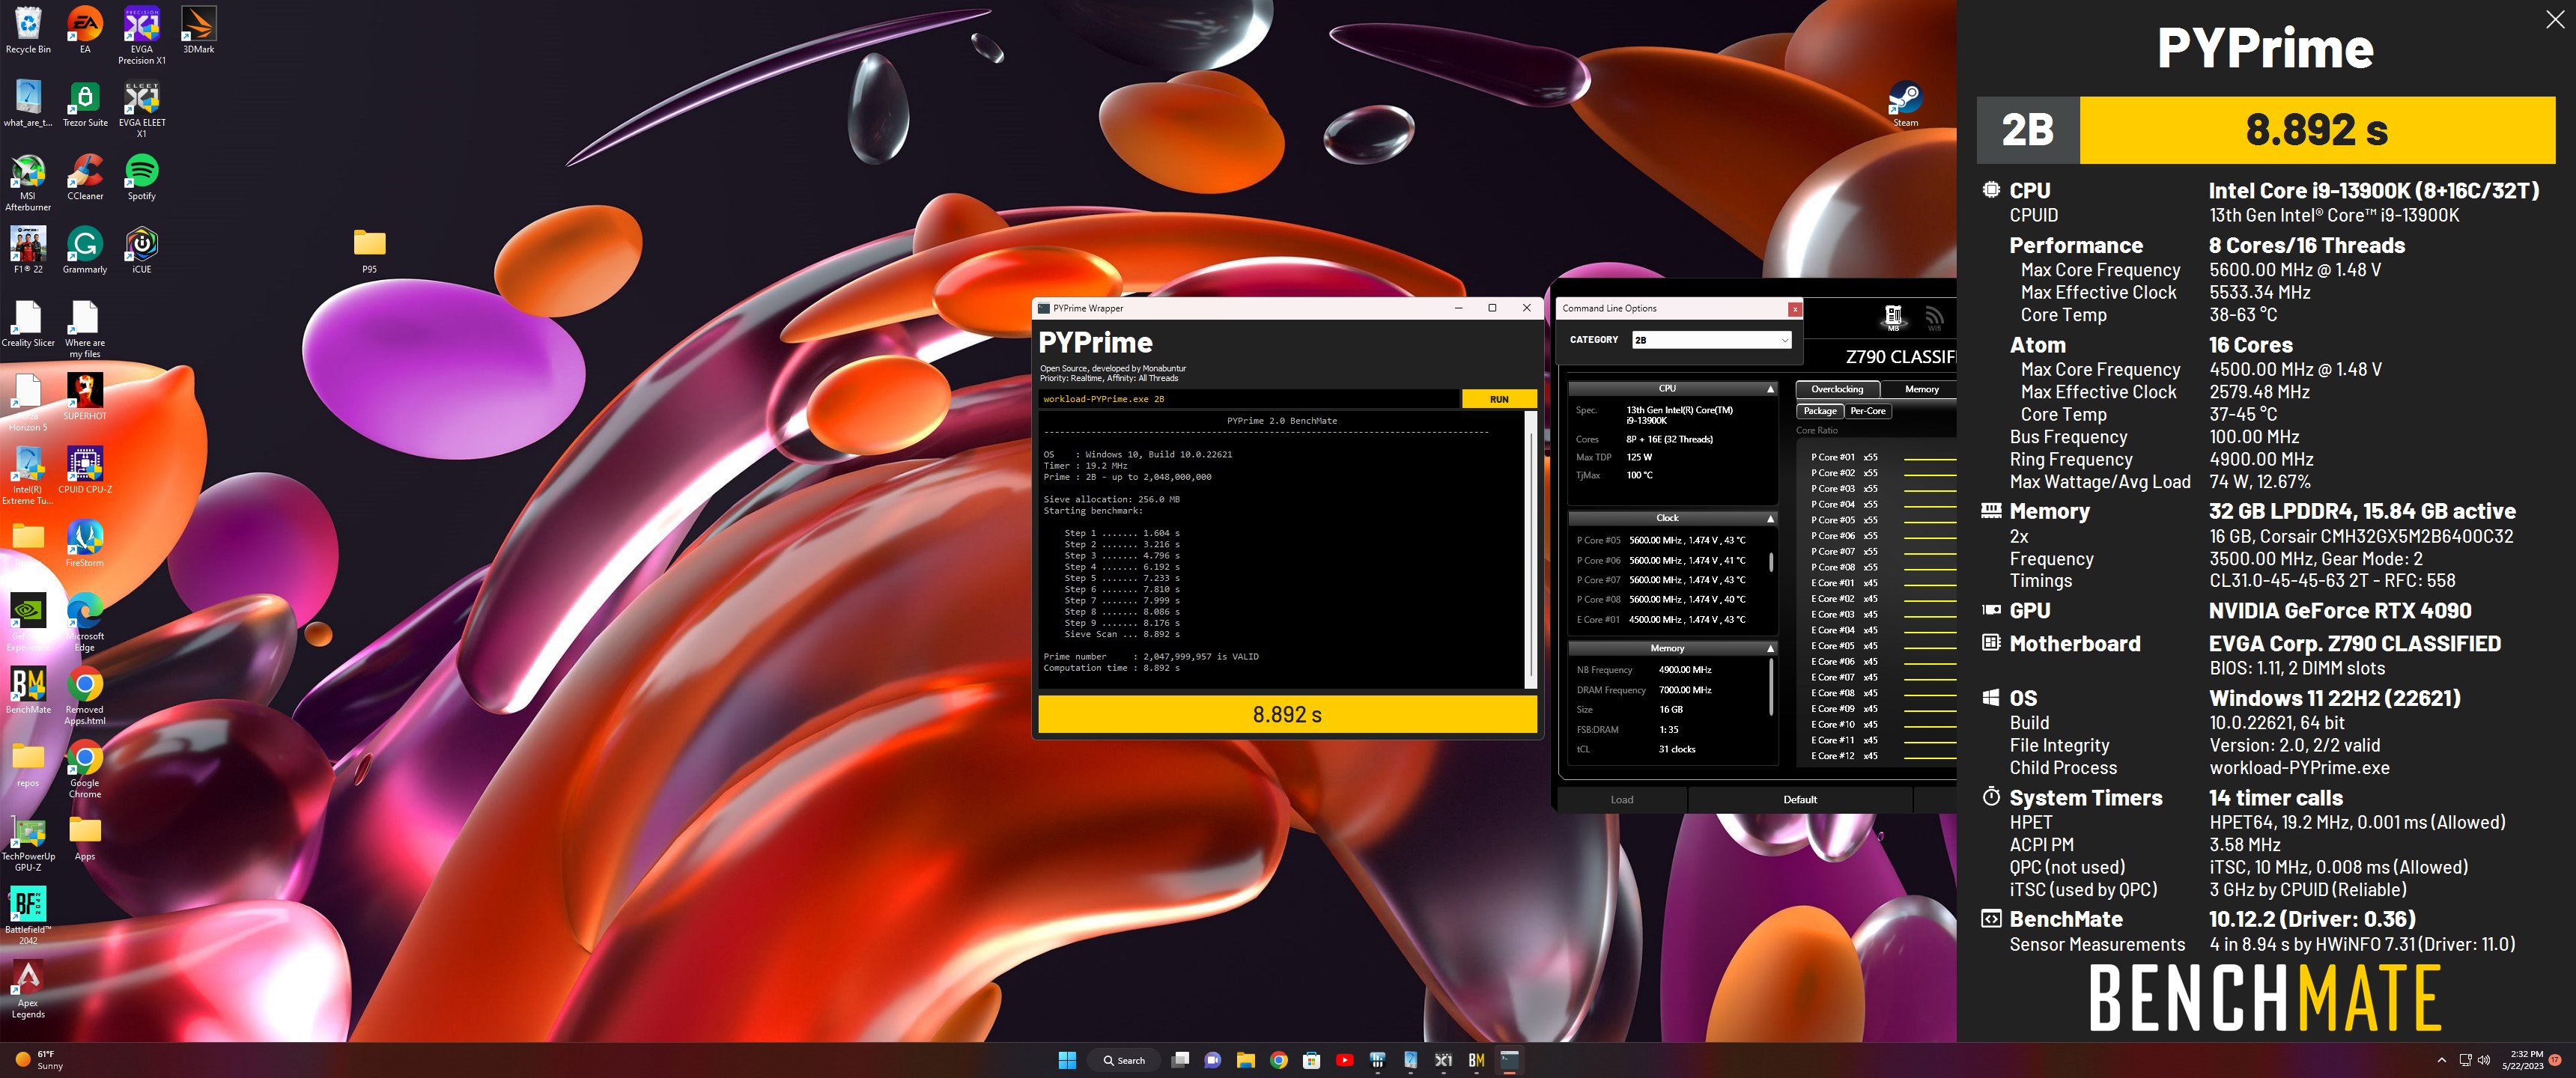Open the Grammarly desktop shortcut

85,249
